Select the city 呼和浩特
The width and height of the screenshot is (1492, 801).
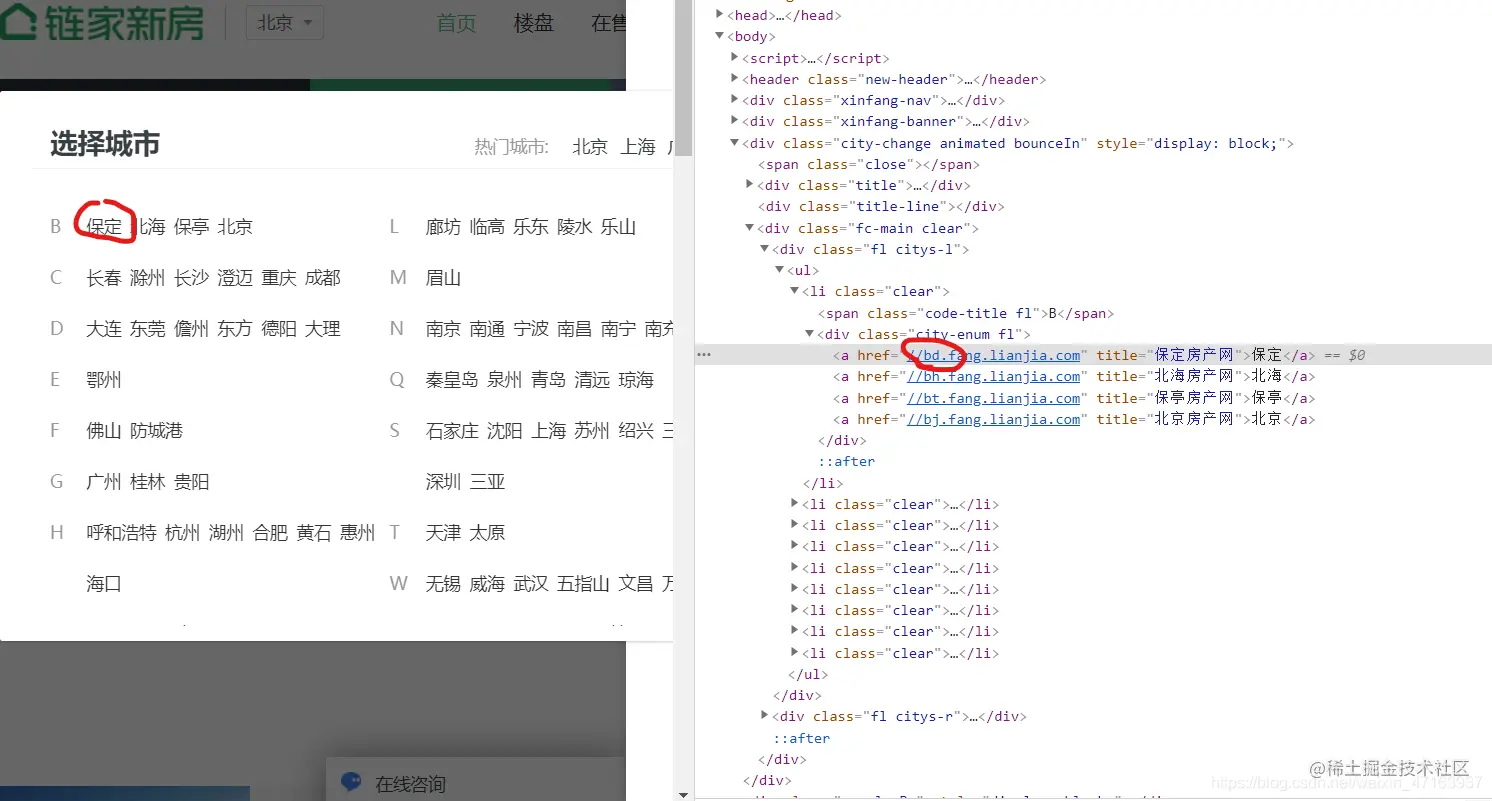point(122,533)
